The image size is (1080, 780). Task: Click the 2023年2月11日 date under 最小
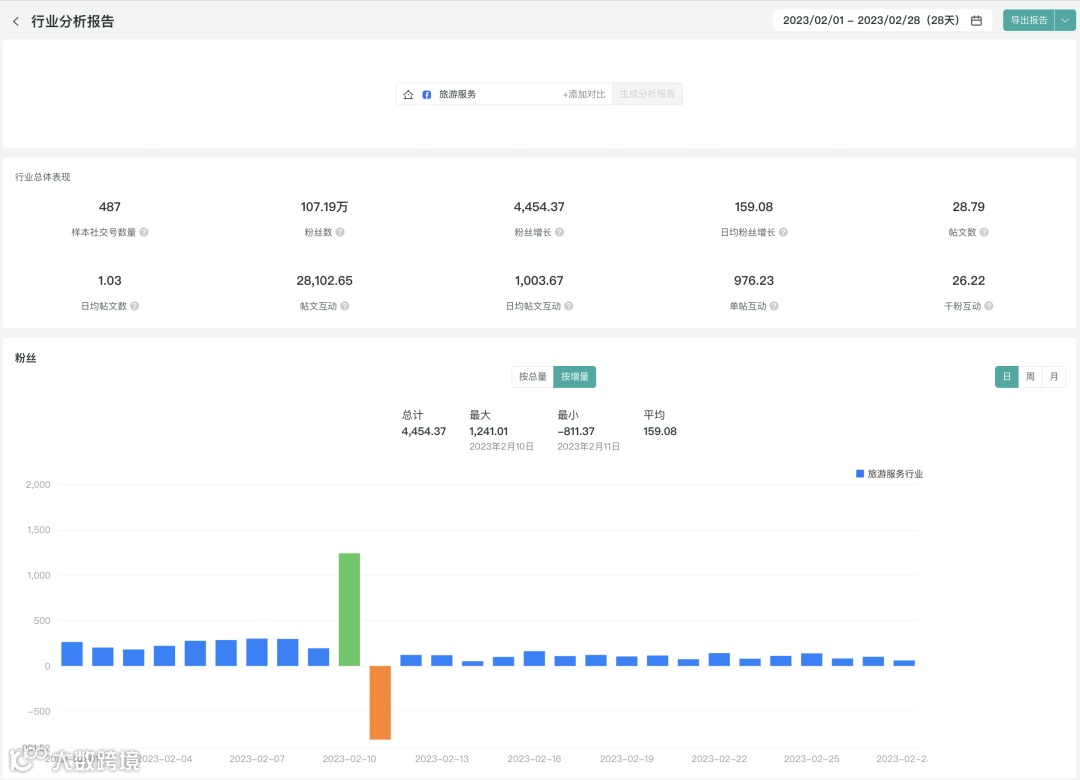click(x=588, y=447)
